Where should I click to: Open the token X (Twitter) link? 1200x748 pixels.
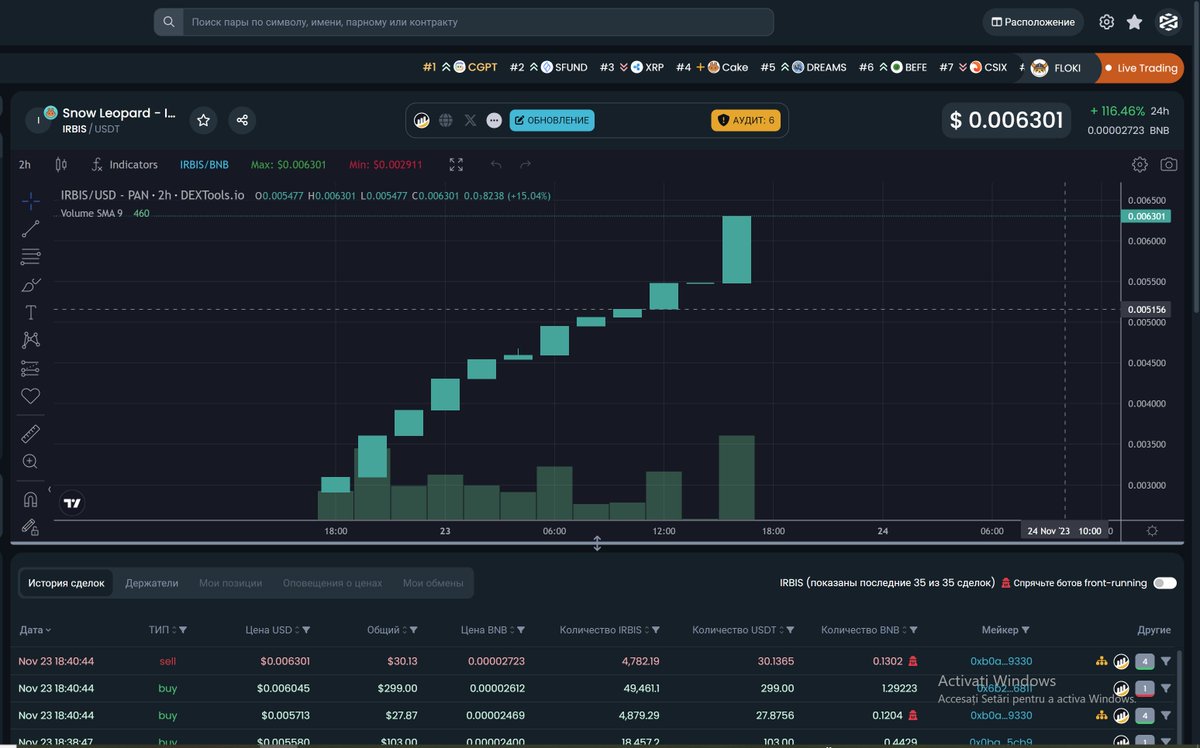coord(470,120)
